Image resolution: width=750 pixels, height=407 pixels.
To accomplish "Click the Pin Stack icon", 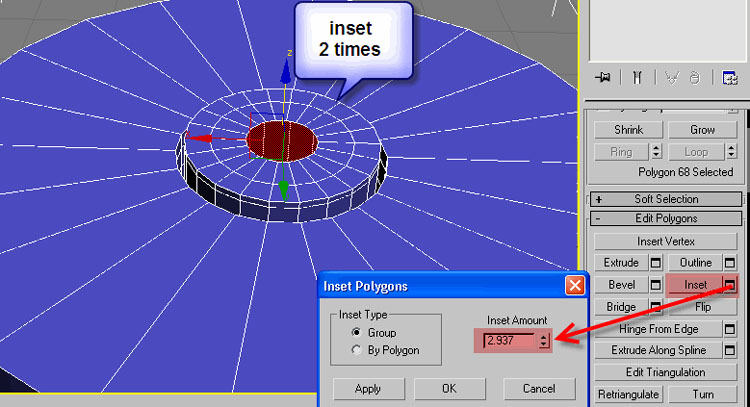I will click(x=603, y=78).
